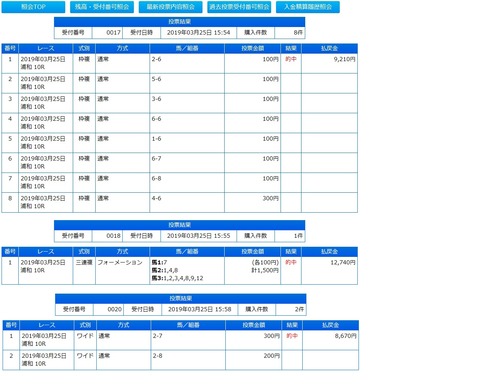Click timestamp 2019年03月25日 15:55

click(198, 236)
